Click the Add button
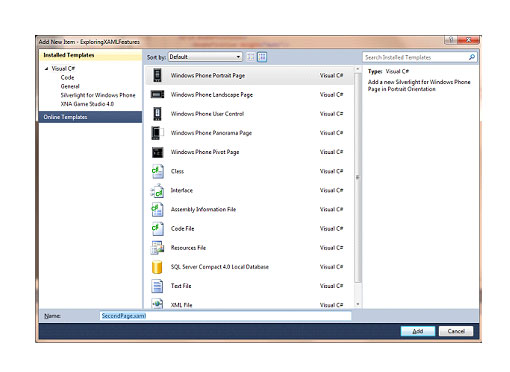 418,331
